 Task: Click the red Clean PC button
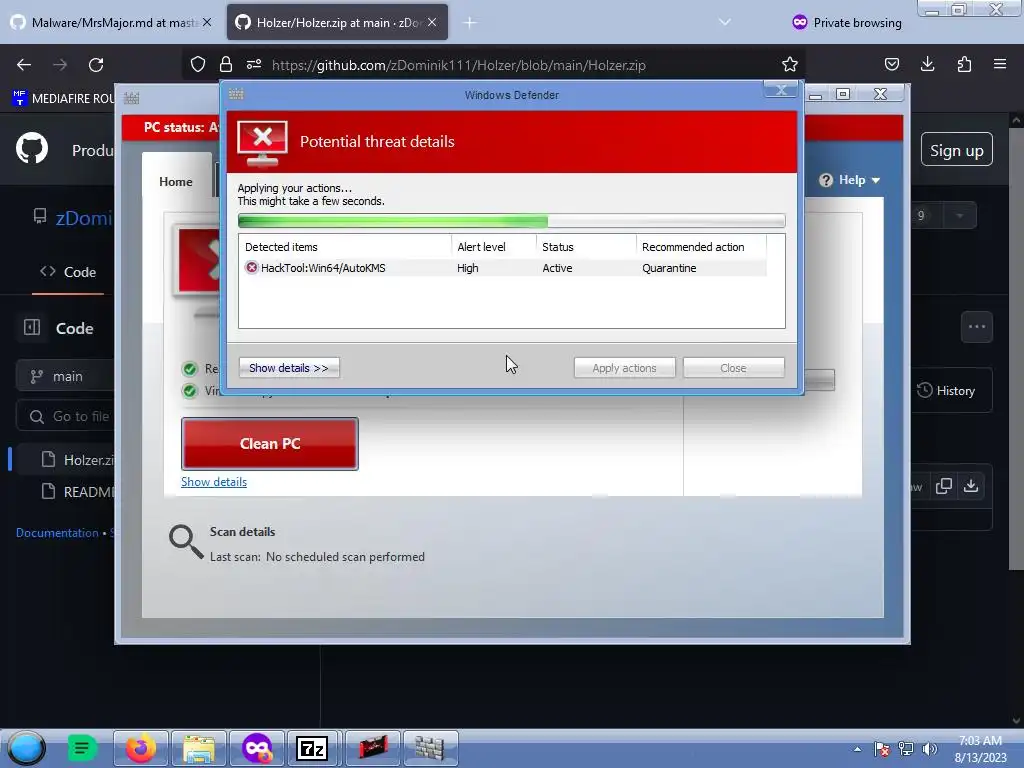point(270,444)
